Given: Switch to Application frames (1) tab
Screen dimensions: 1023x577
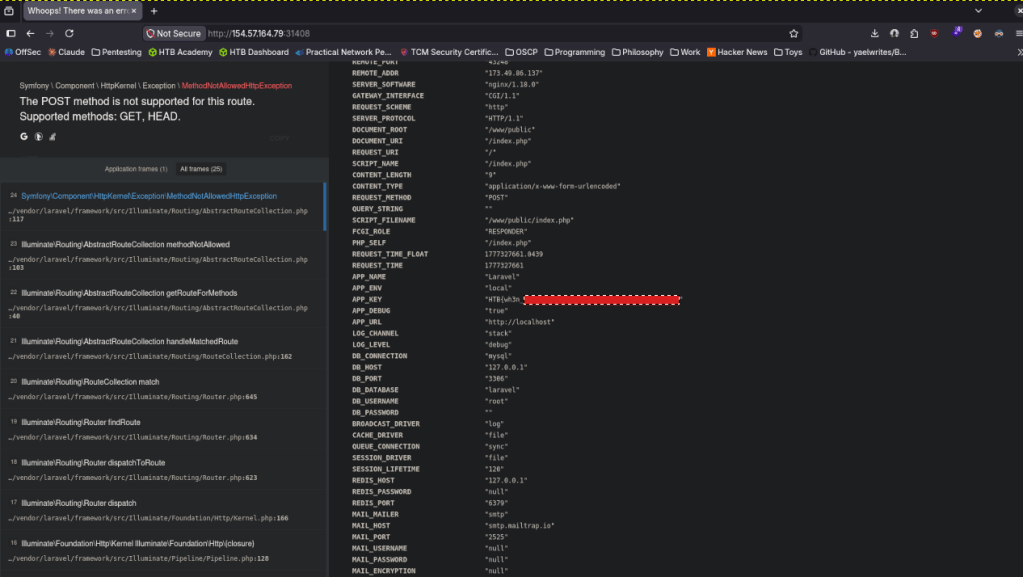Looking at the screenshot, I should 136,169.
